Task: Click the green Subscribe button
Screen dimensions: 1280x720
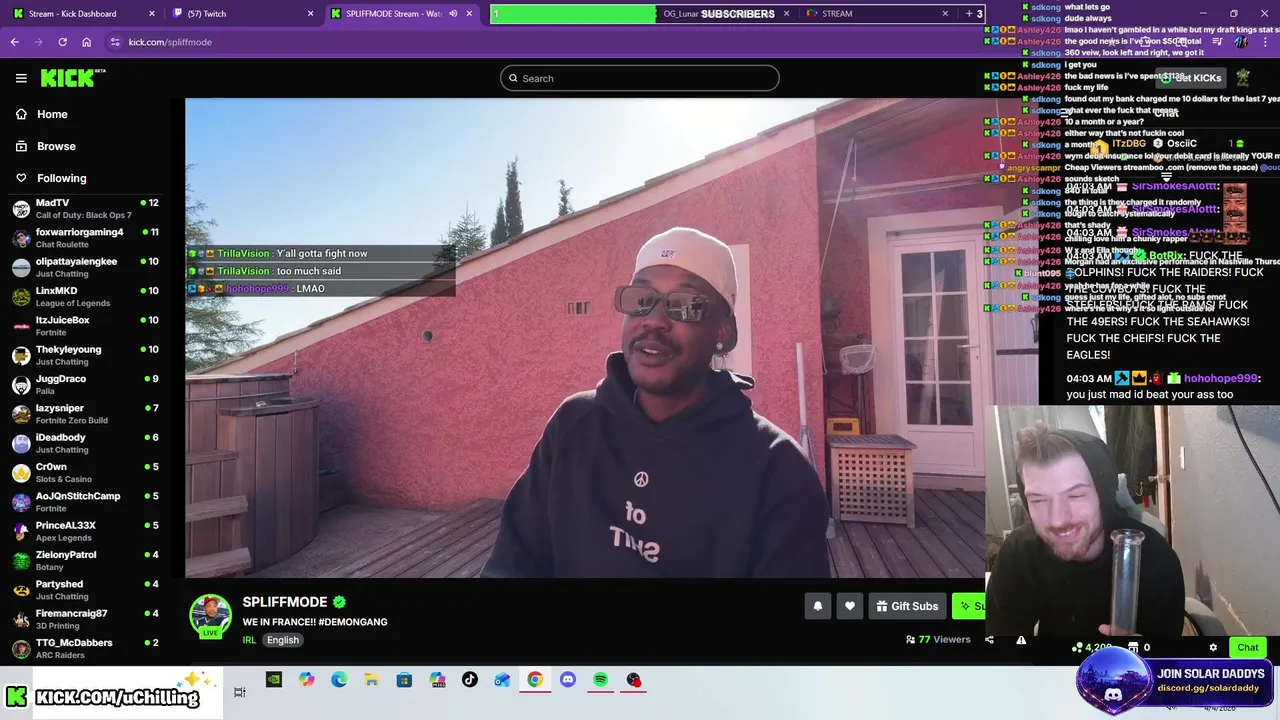Action: click(969, 606)
